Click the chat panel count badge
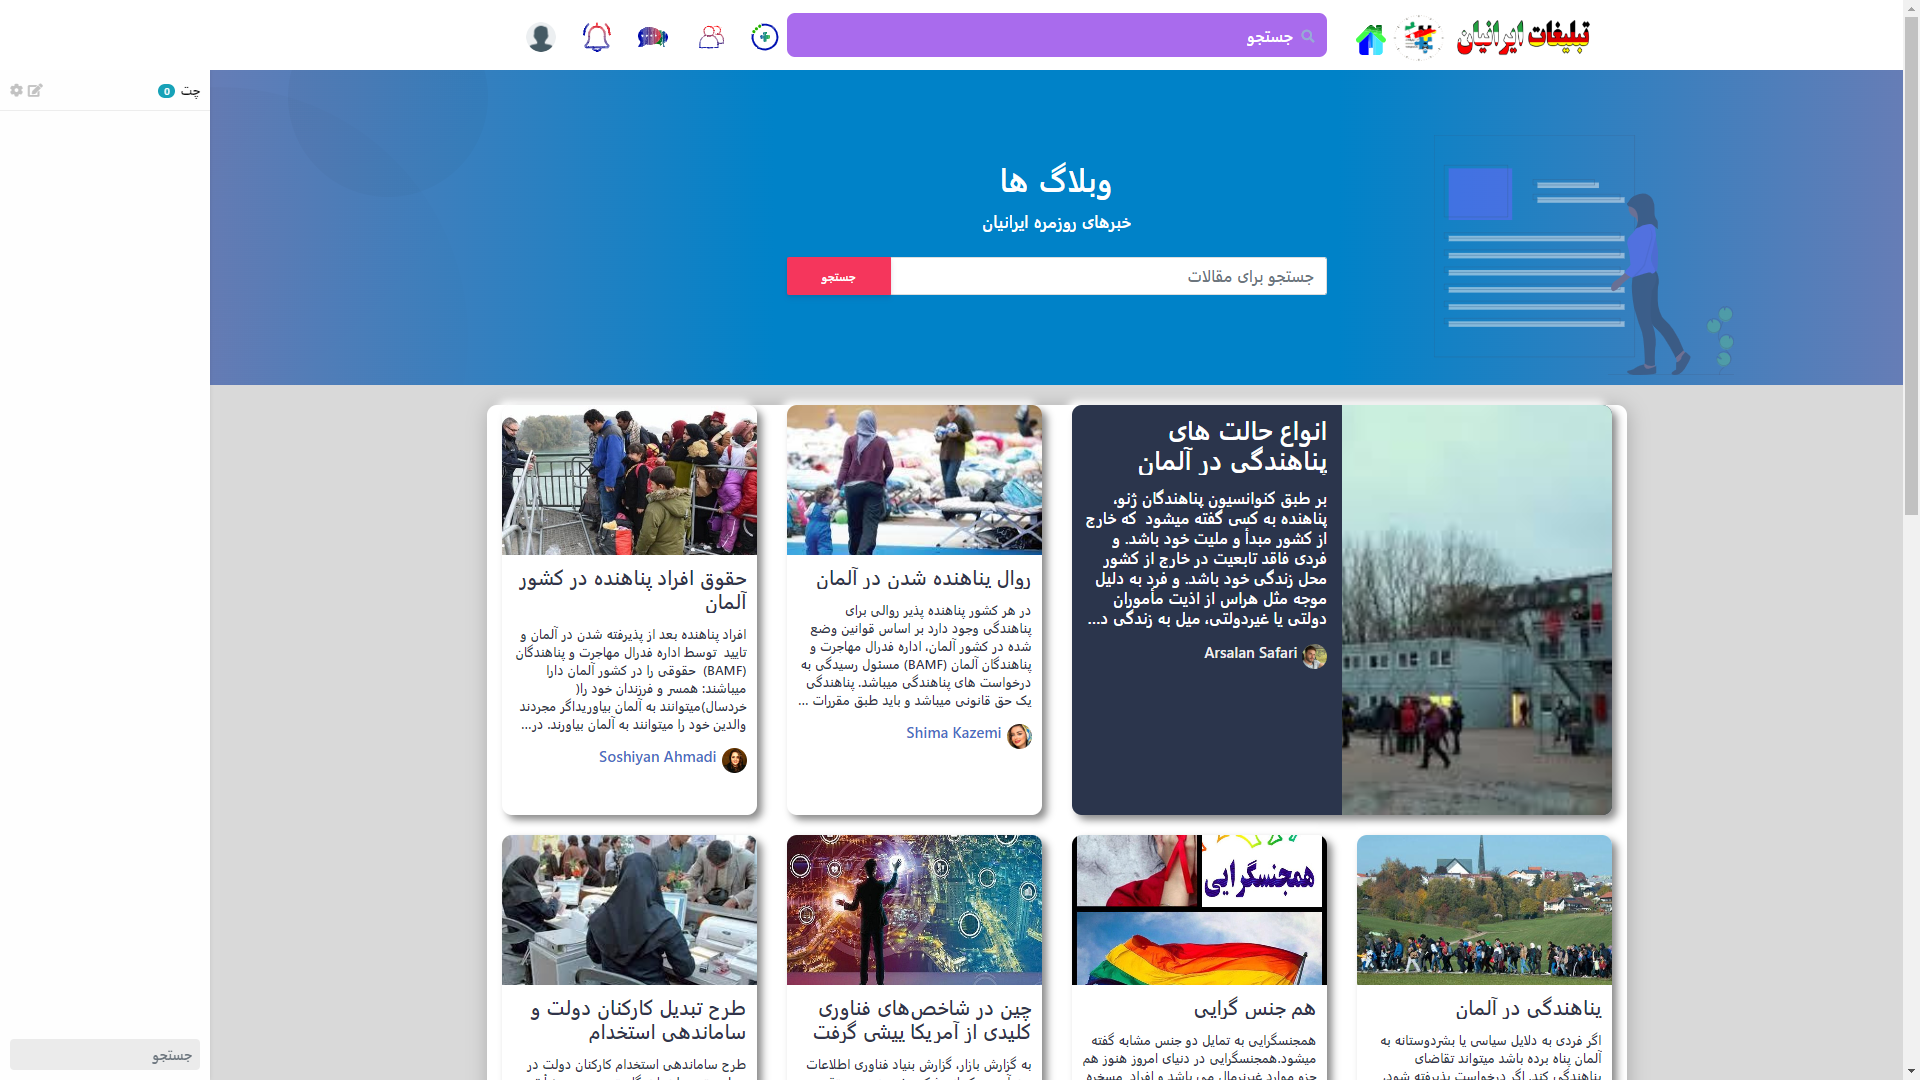Viewport: 1920px width, 1080px height. (x=167, y=91)
